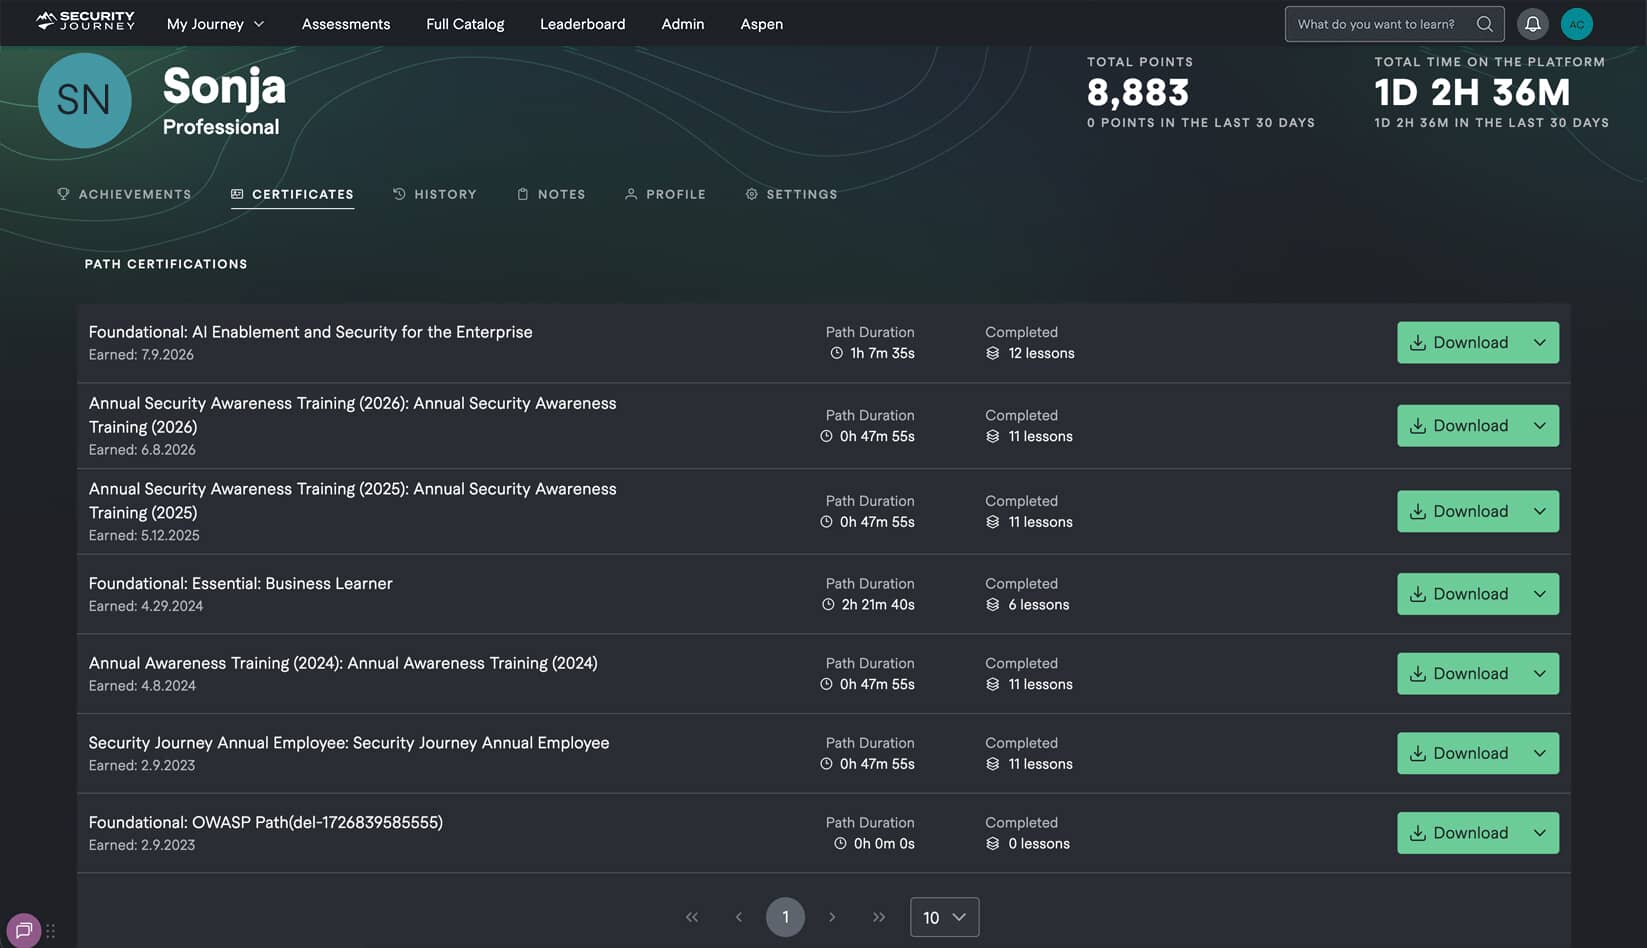
Task: Go to the previous page of certificates
Action: coord(739,917)
